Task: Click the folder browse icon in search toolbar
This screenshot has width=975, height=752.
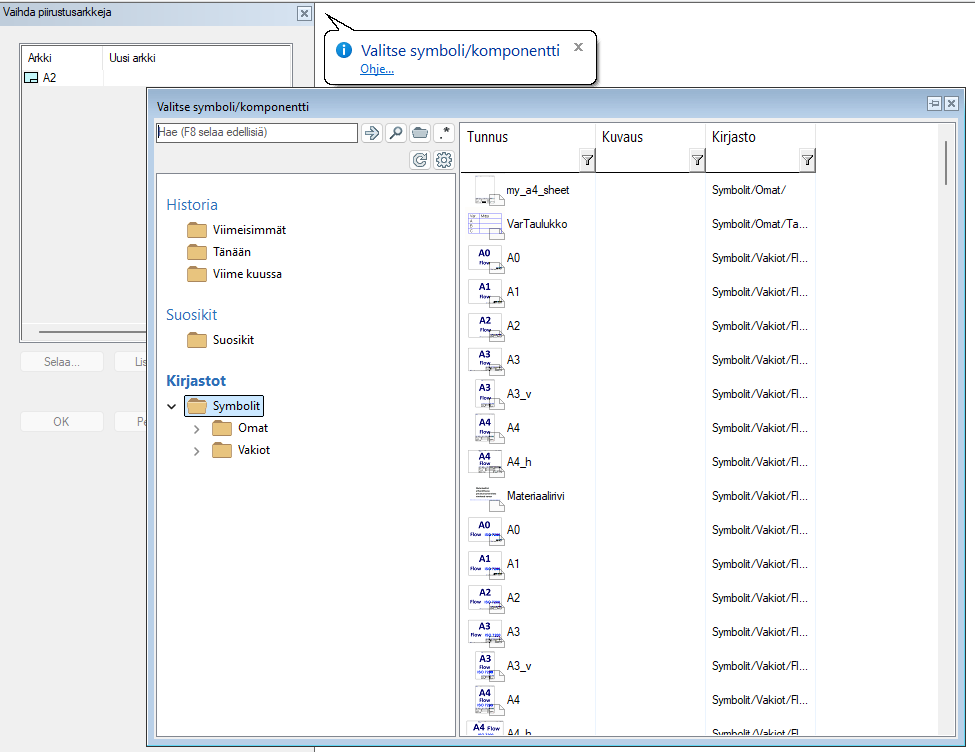Action: click(420, 133)
